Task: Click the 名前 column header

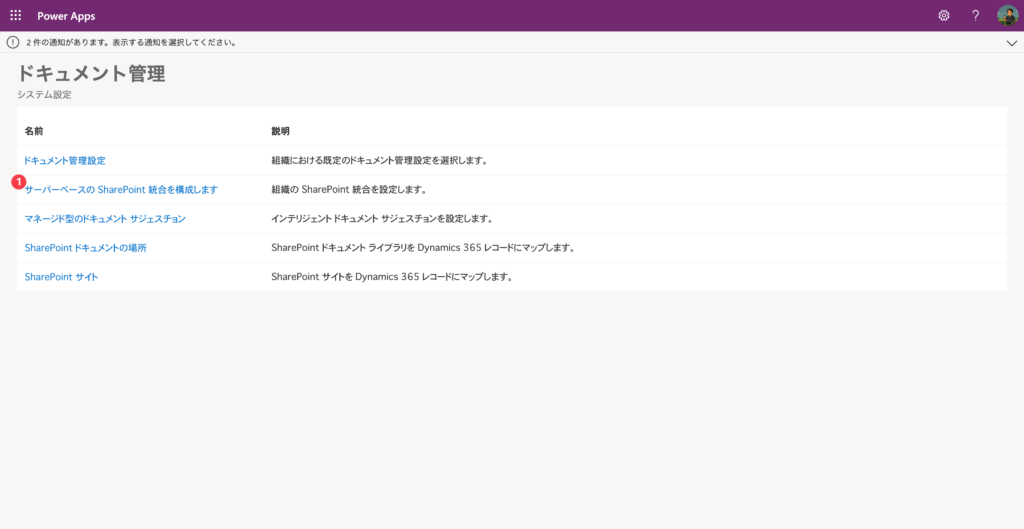Action: [34, 131]
